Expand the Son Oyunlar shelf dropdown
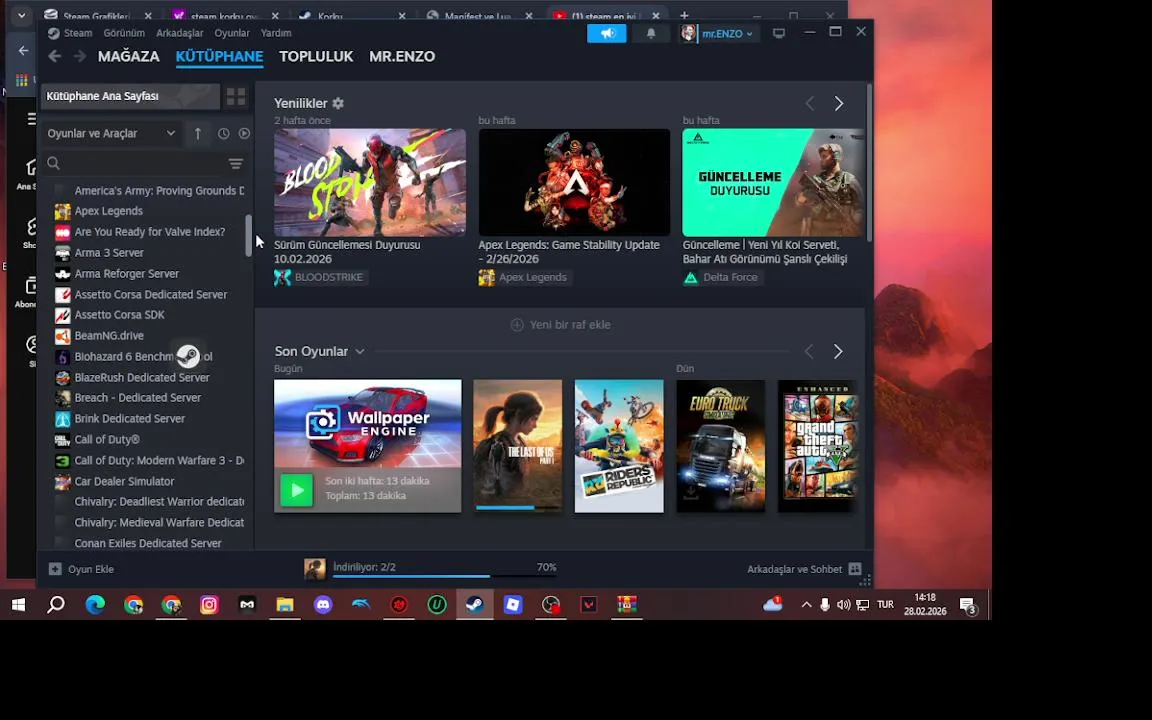The width and height of the screenshot is (1152, 720). pos(360,352)
